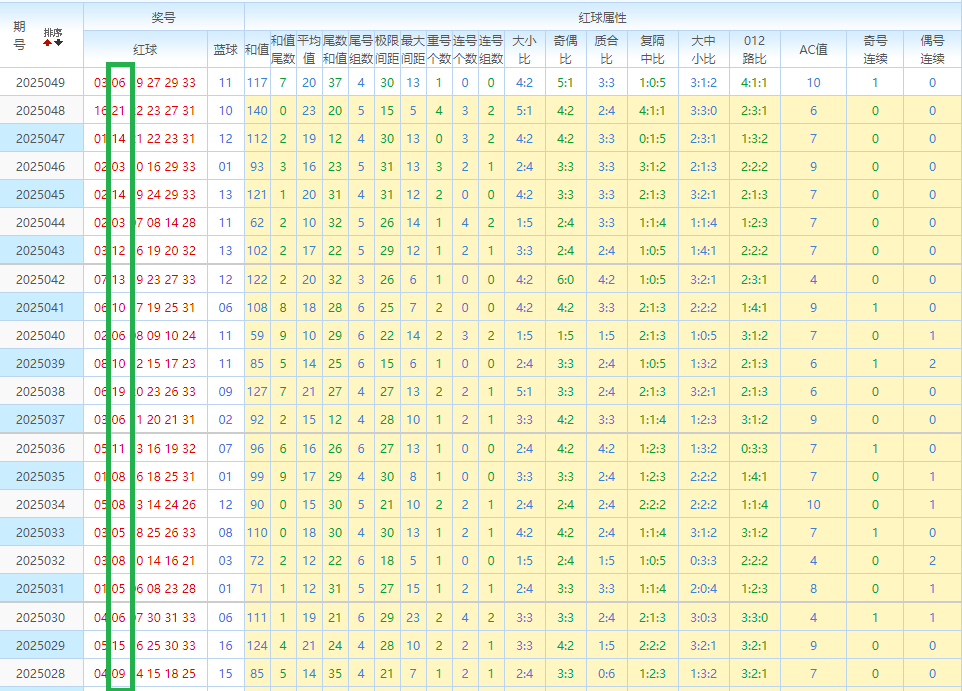Select issue number 2025032

point(40,561)
